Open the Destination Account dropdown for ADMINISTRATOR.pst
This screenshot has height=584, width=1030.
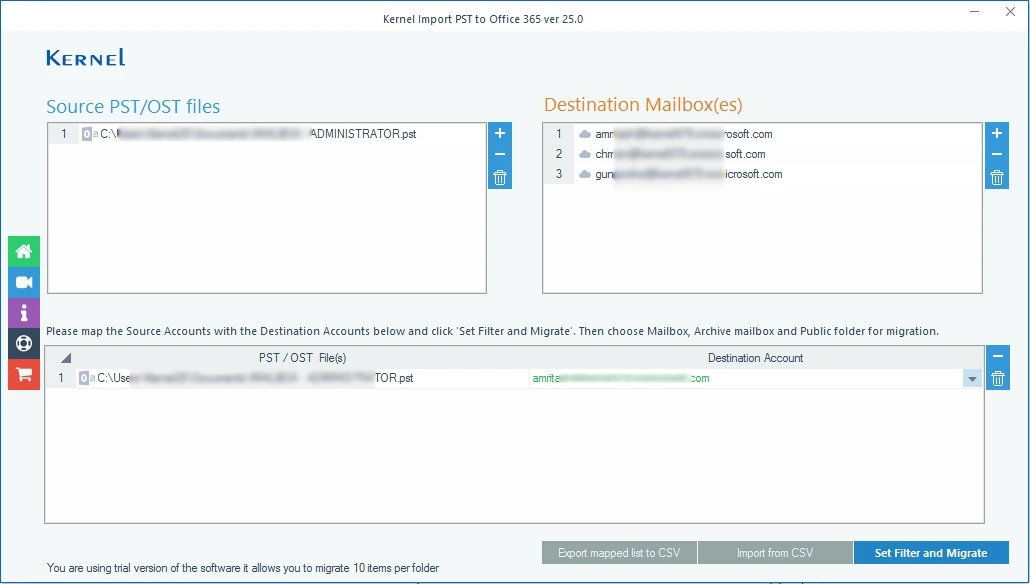point(971,378)
